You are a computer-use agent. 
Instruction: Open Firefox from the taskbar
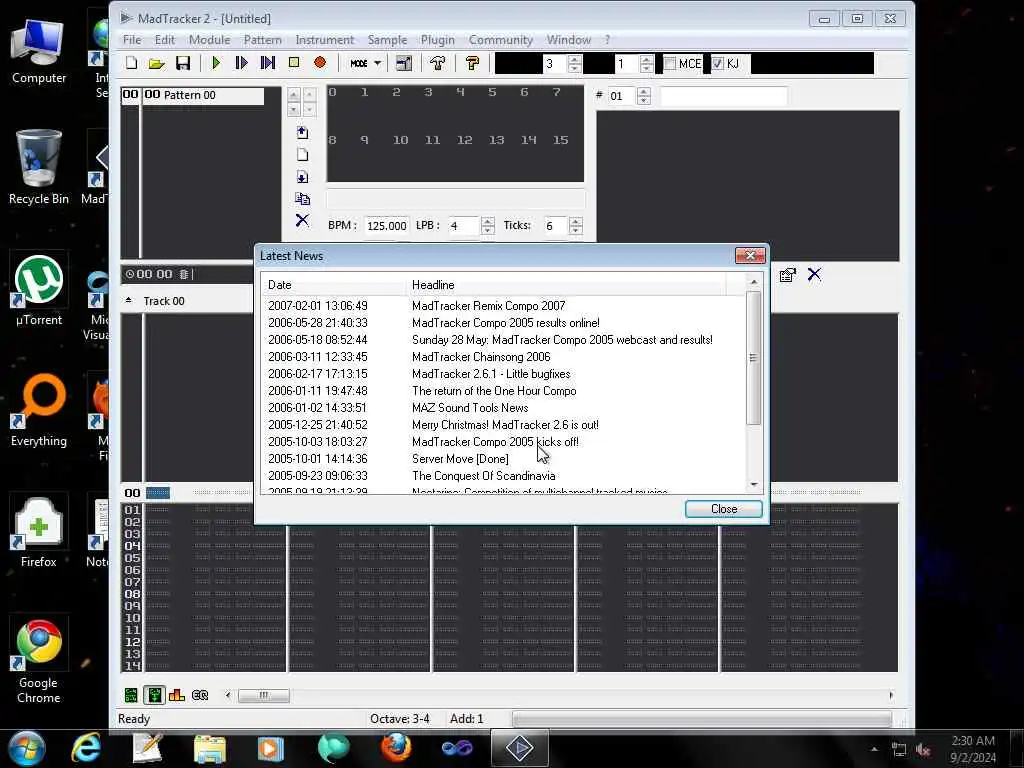point(396,748)
